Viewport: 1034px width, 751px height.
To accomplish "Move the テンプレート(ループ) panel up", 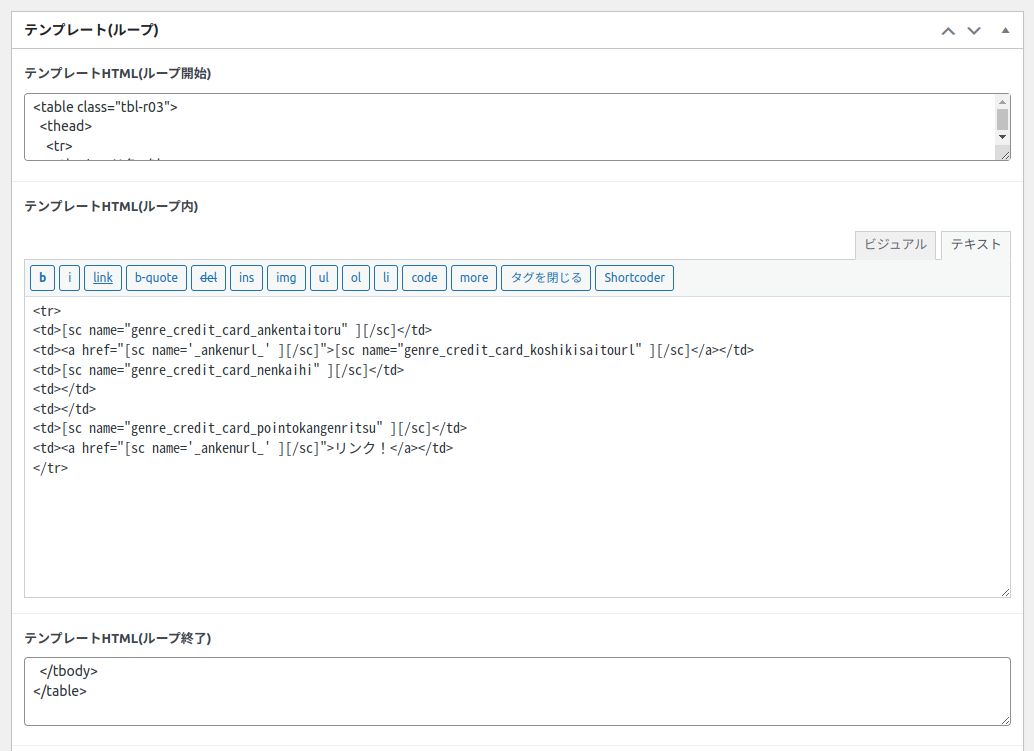I will tap(948, 31).
